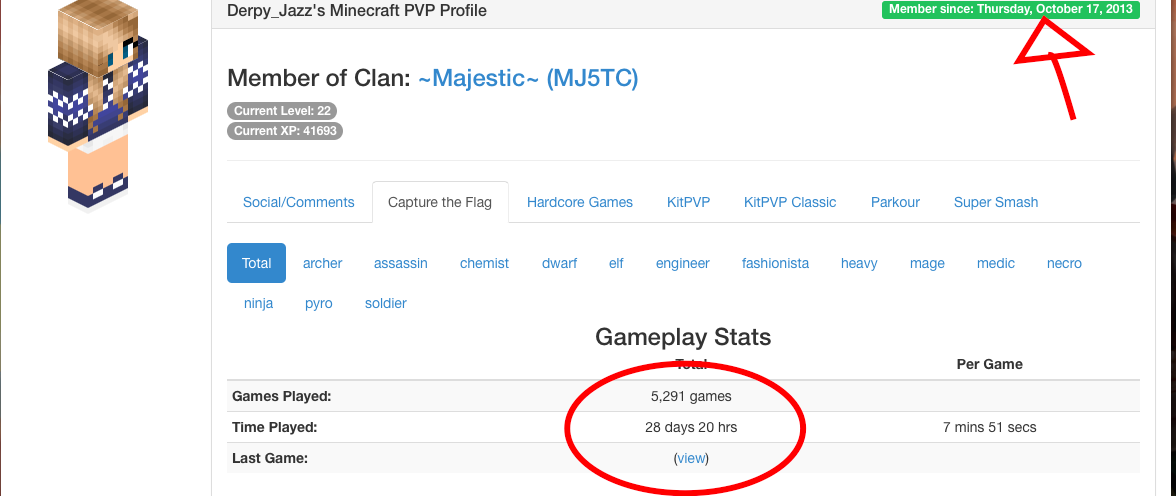This screenshot has height=496, width=1176.
Task: Show fashionista class stats
Action: coord(775,263)
